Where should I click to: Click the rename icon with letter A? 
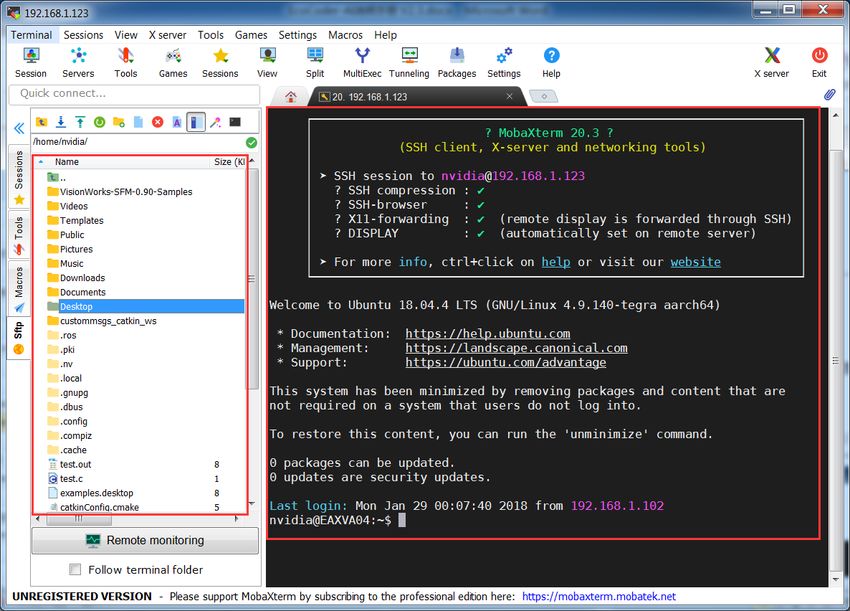(177, 122)
